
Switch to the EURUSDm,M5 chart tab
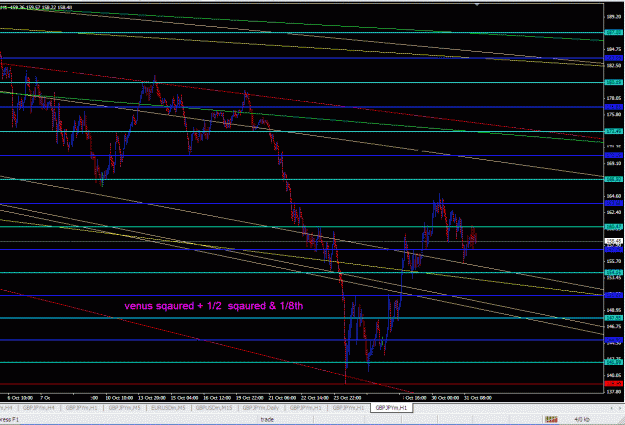168,408
